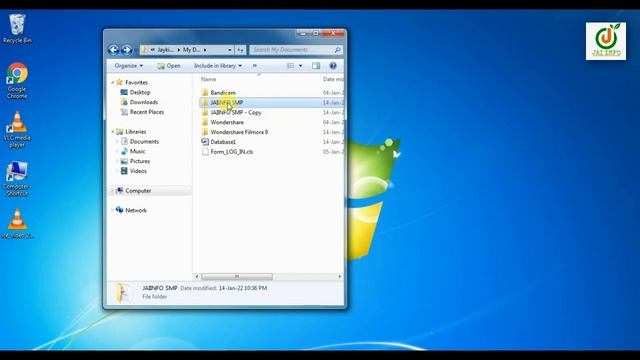
Task: Collapse the Favorites tree group
Action: [x=113, y=82]
